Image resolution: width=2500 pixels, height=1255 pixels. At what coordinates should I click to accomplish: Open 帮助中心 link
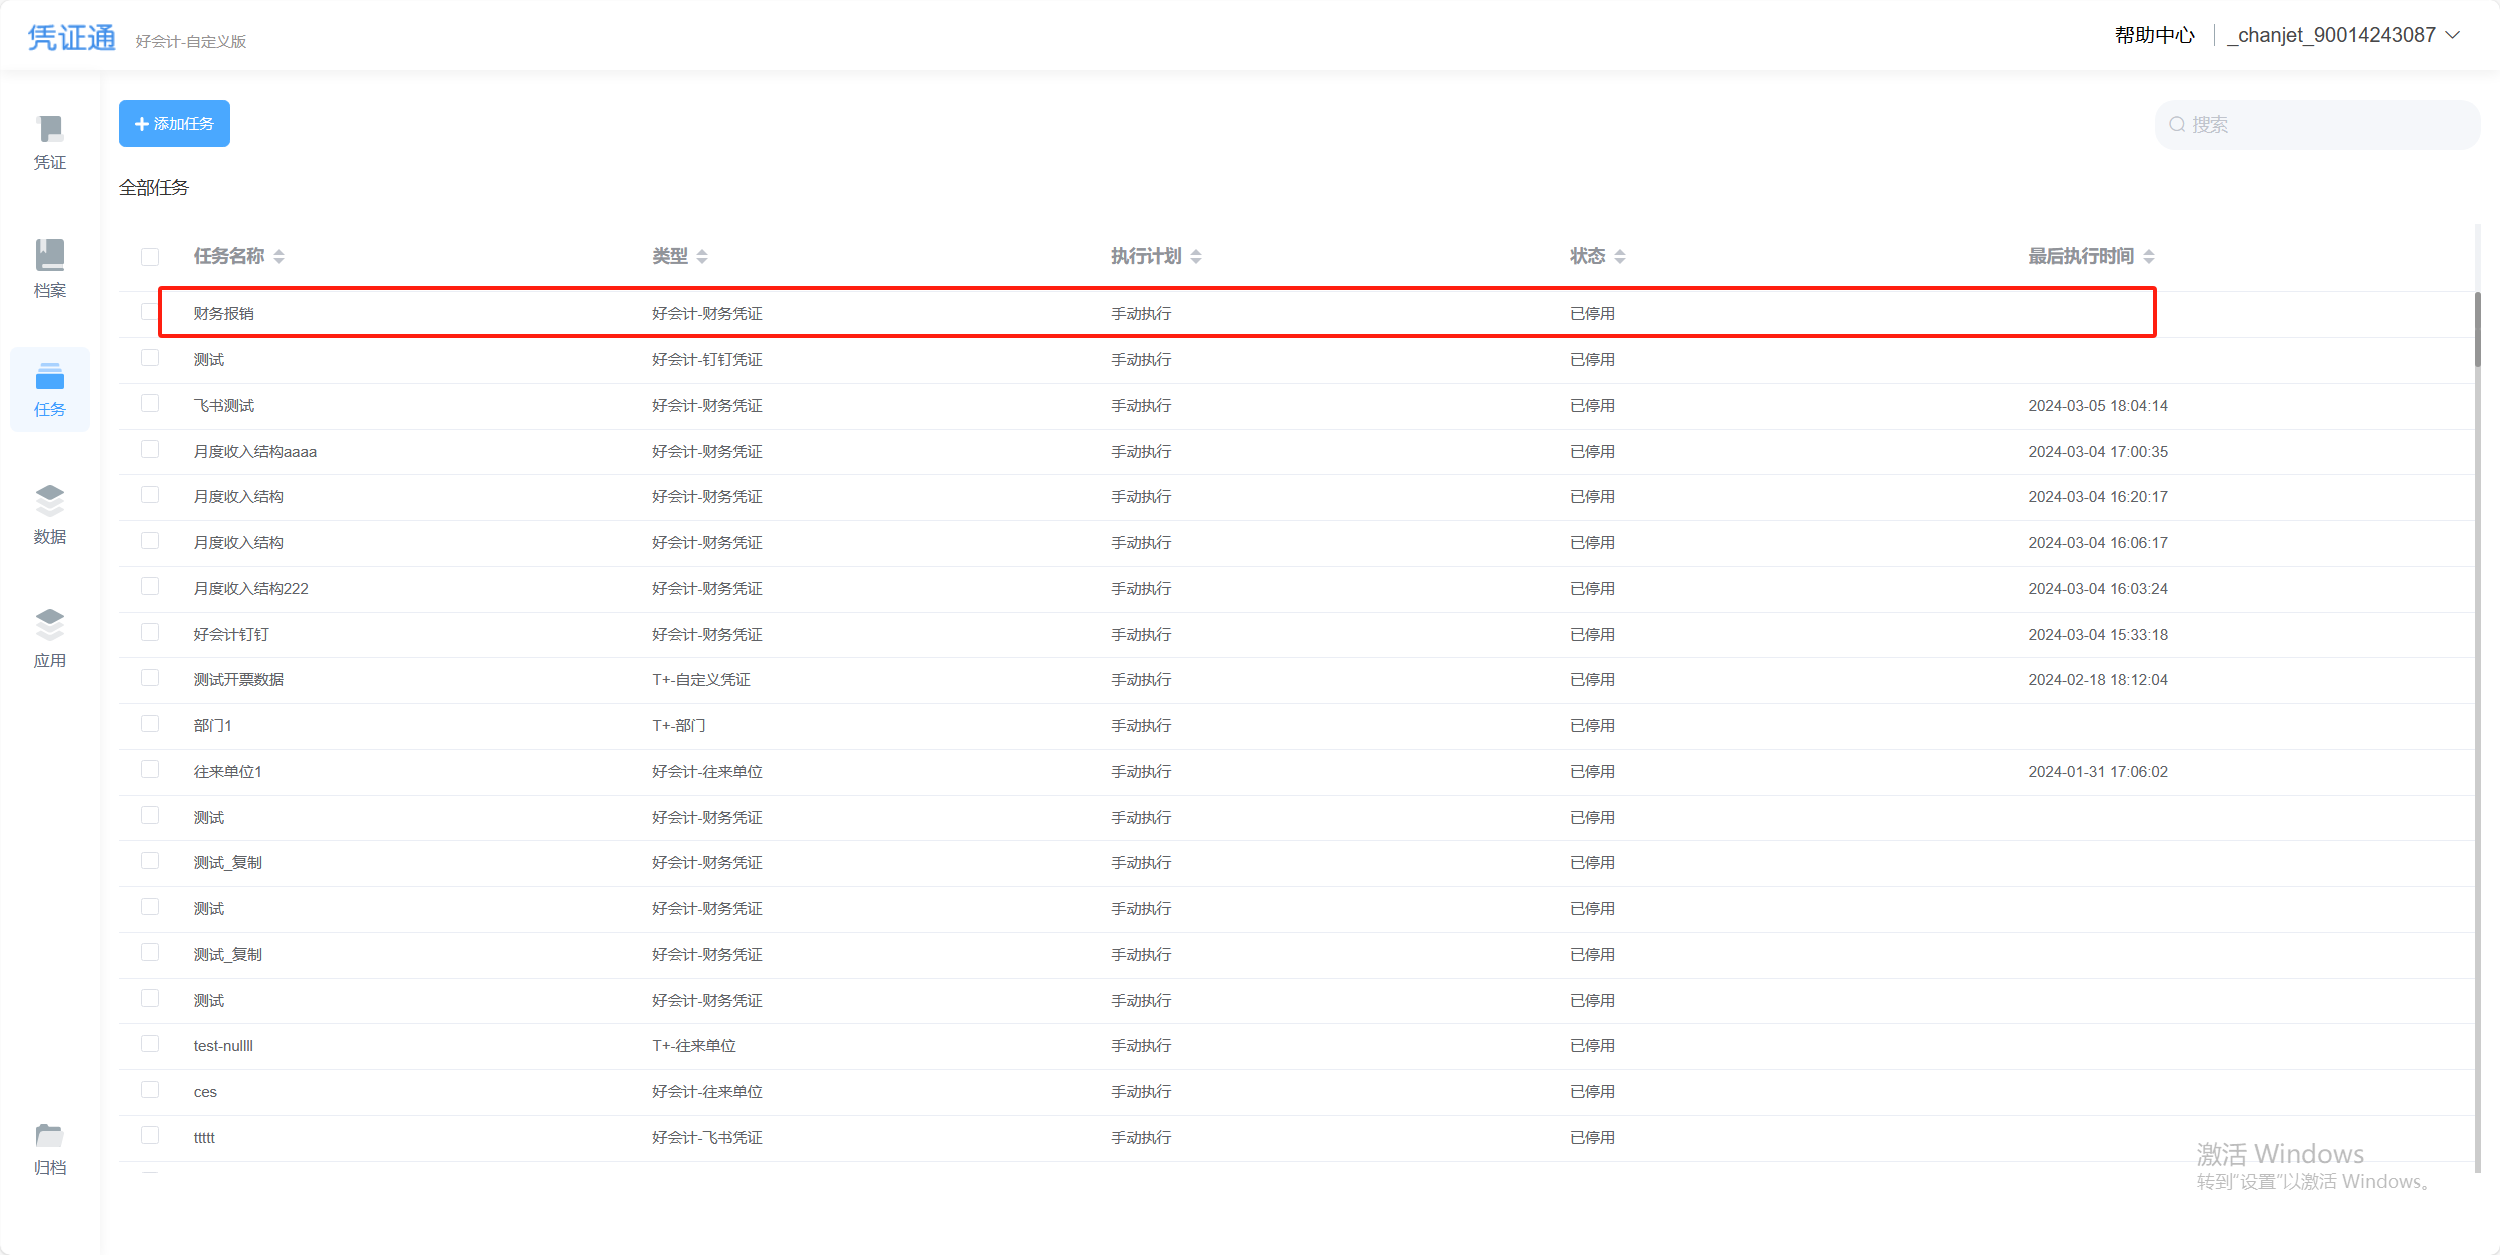point(2154,35)
